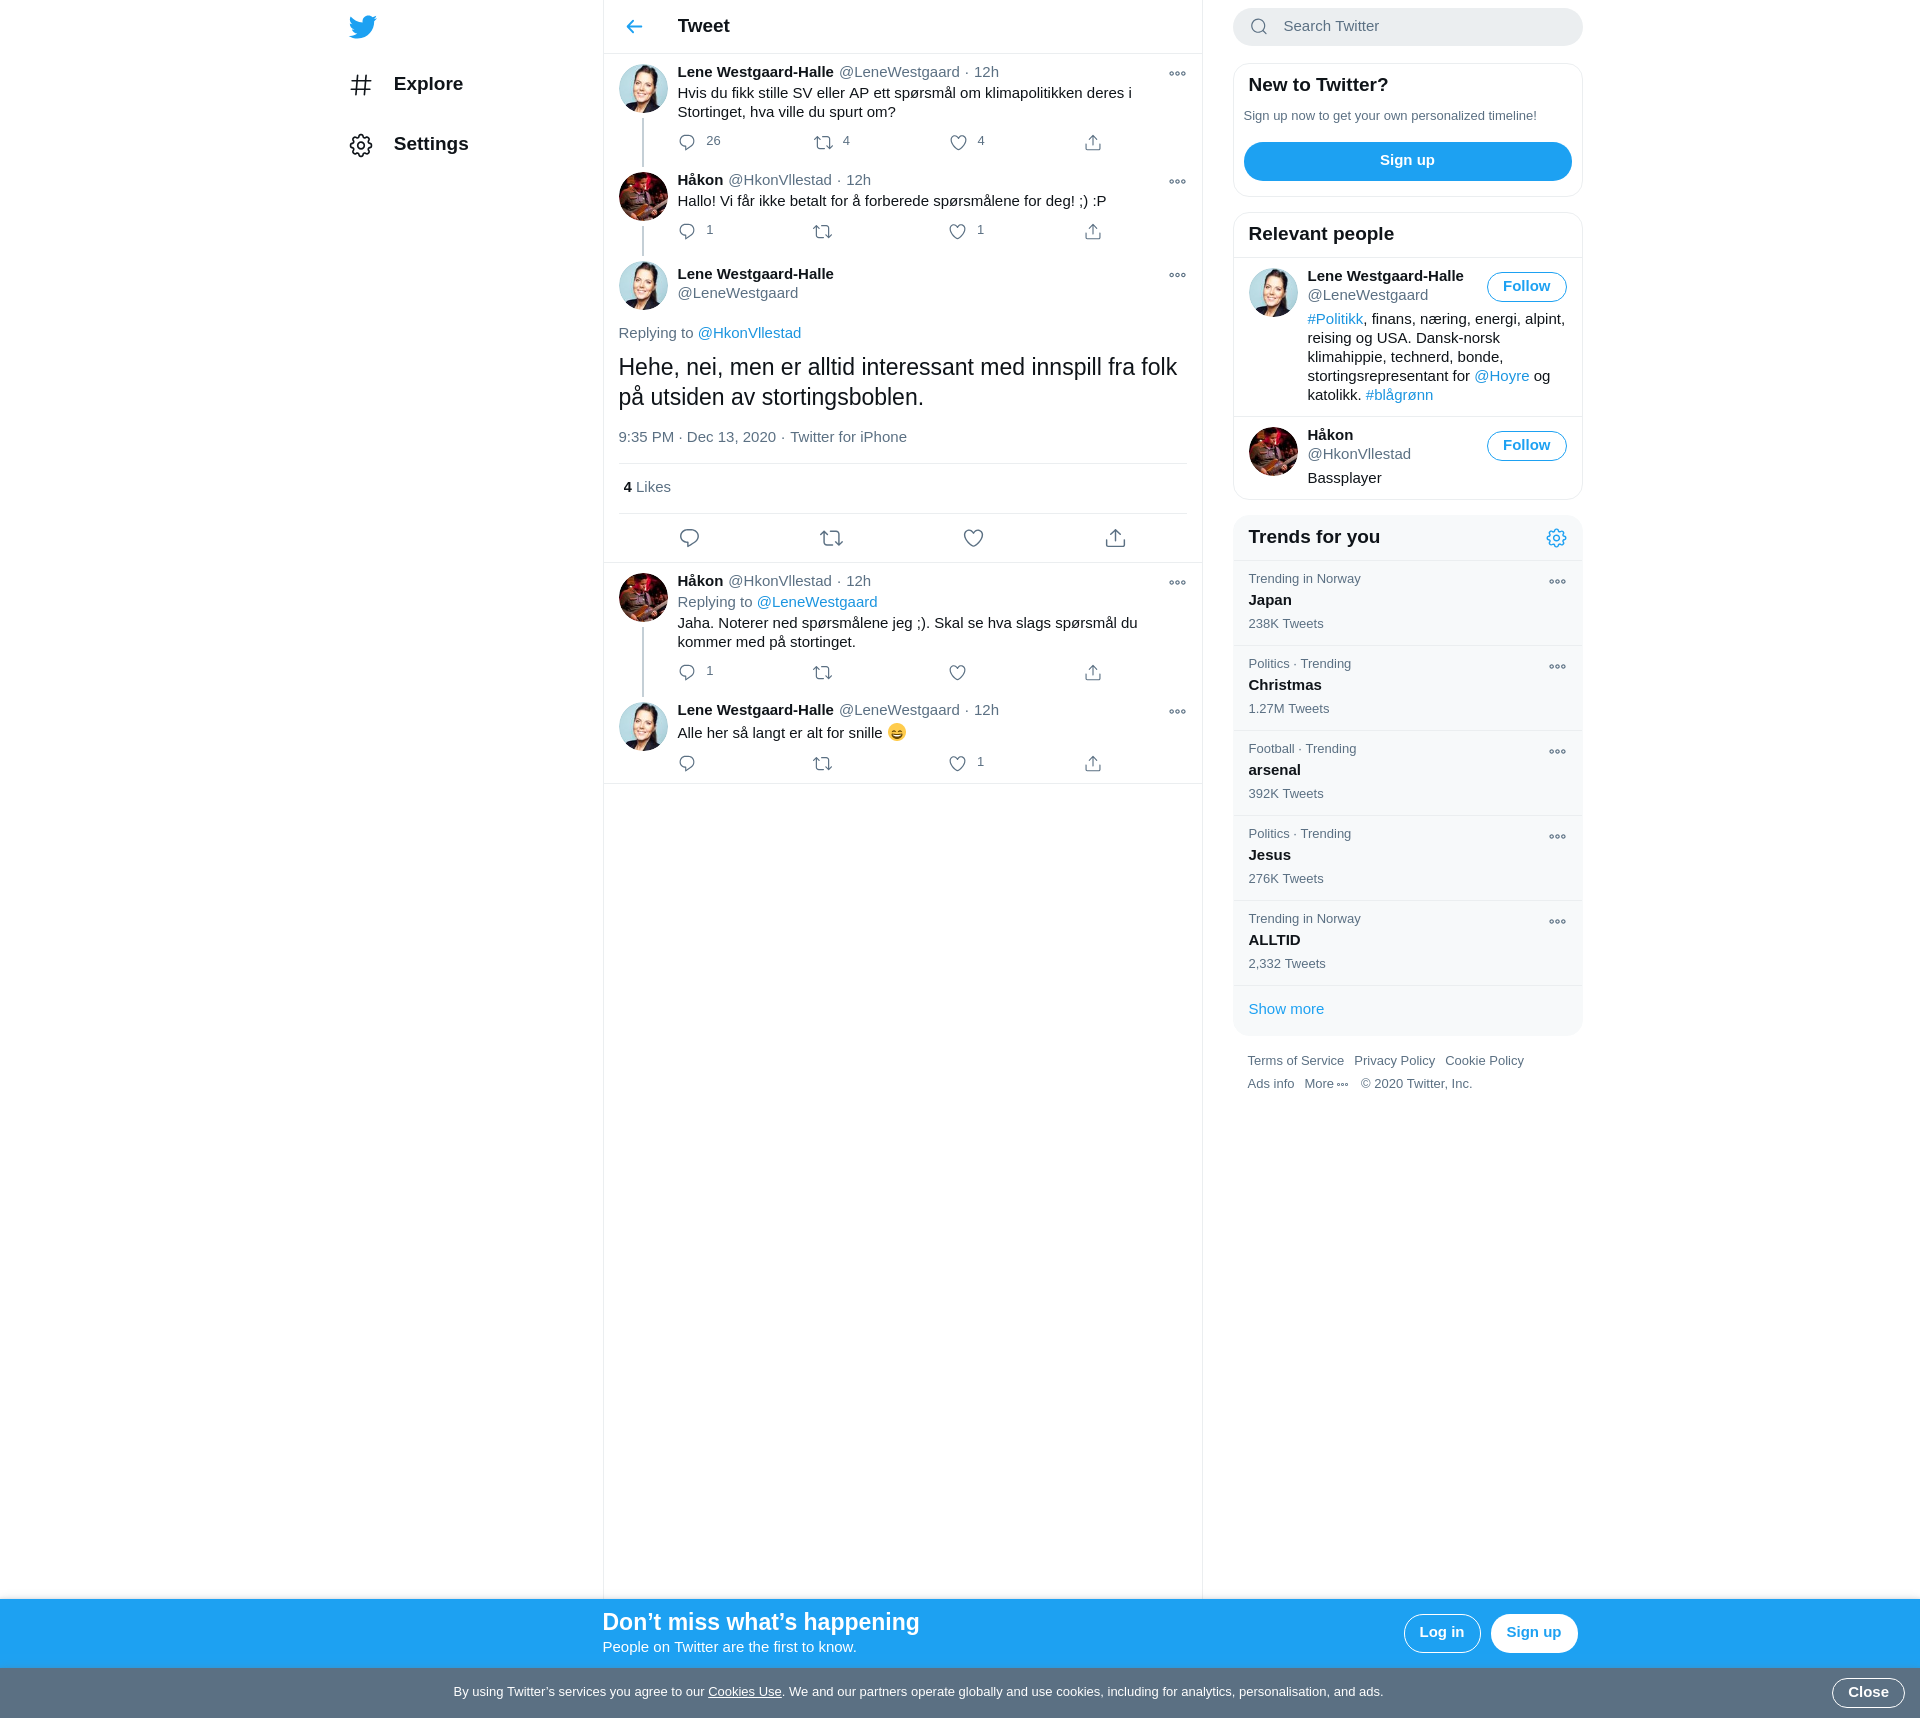This screenshot has width=1920, height=1718.
Task: Like the 'Alle her så langt' tweet
Action: (x=958, y=764)
